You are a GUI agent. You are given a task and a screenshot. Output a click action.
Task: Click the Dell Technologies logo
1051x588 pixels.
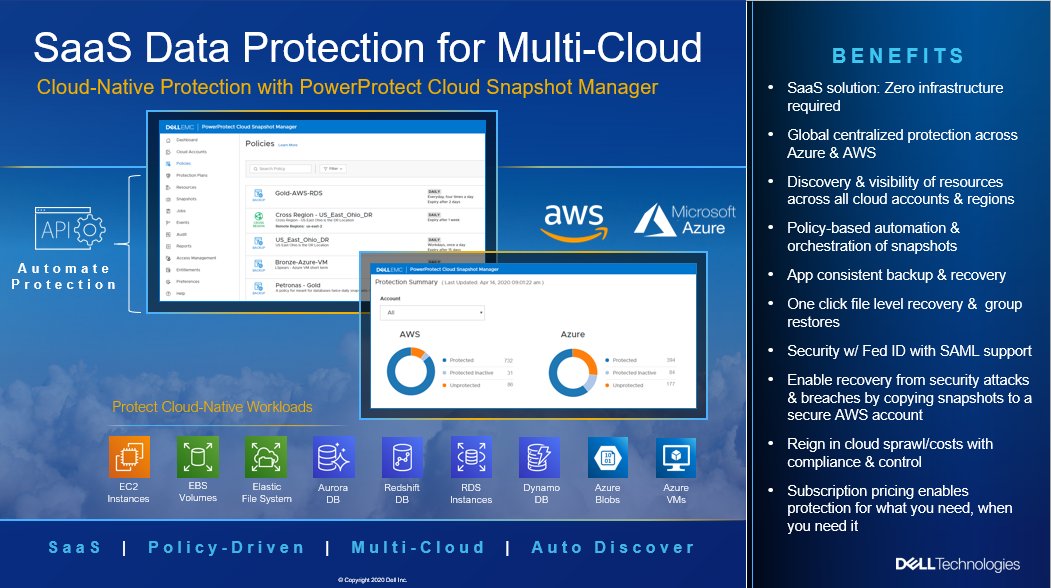click(x=958, y=565)
